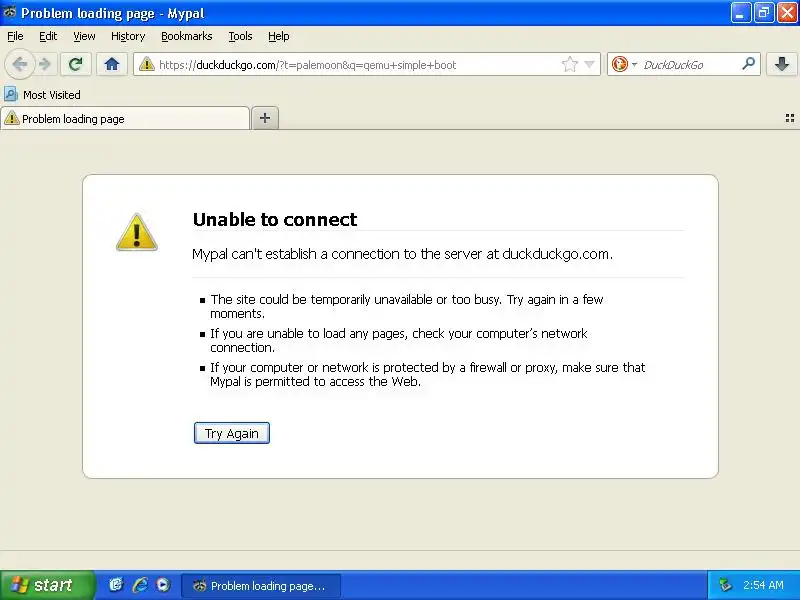
Task: Open the File menu
Action: tap(15, 36)
